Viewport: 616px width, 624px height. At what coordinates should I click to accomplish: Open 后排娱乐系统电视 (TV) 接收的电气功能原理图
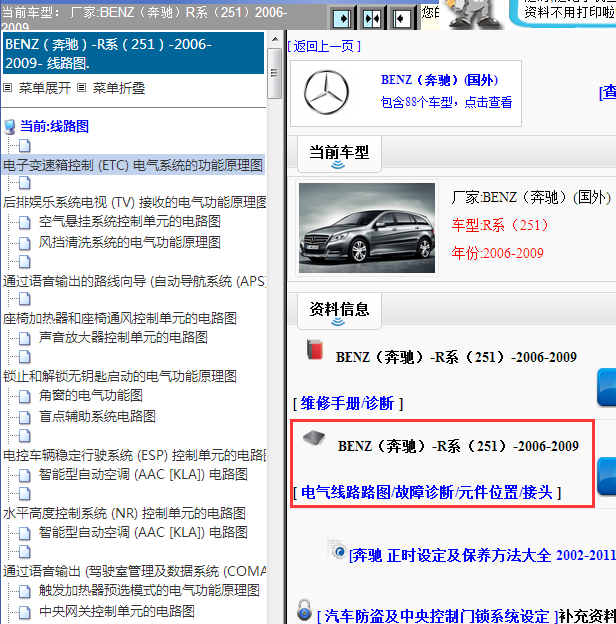pos(135,202)
